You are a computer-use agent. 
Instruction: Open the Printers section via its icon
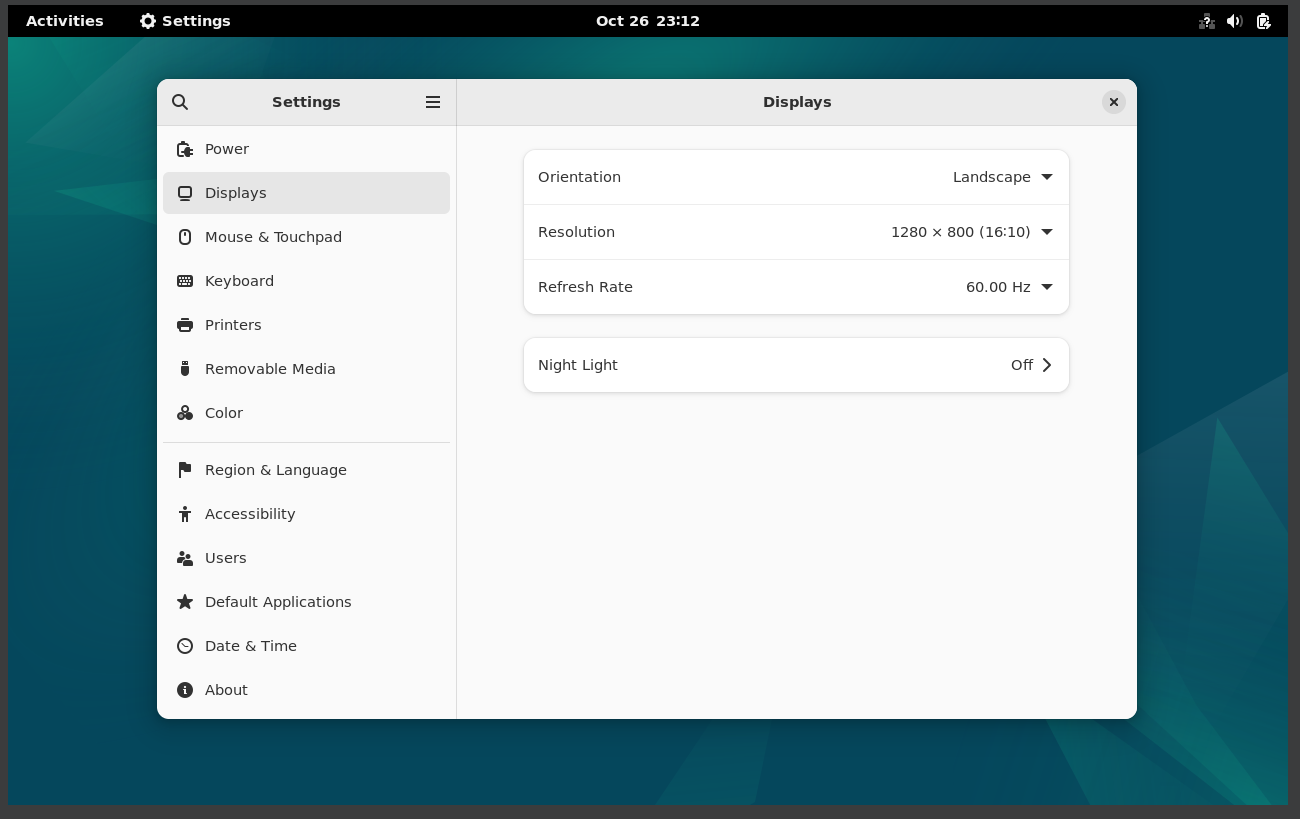pos(185,325)
